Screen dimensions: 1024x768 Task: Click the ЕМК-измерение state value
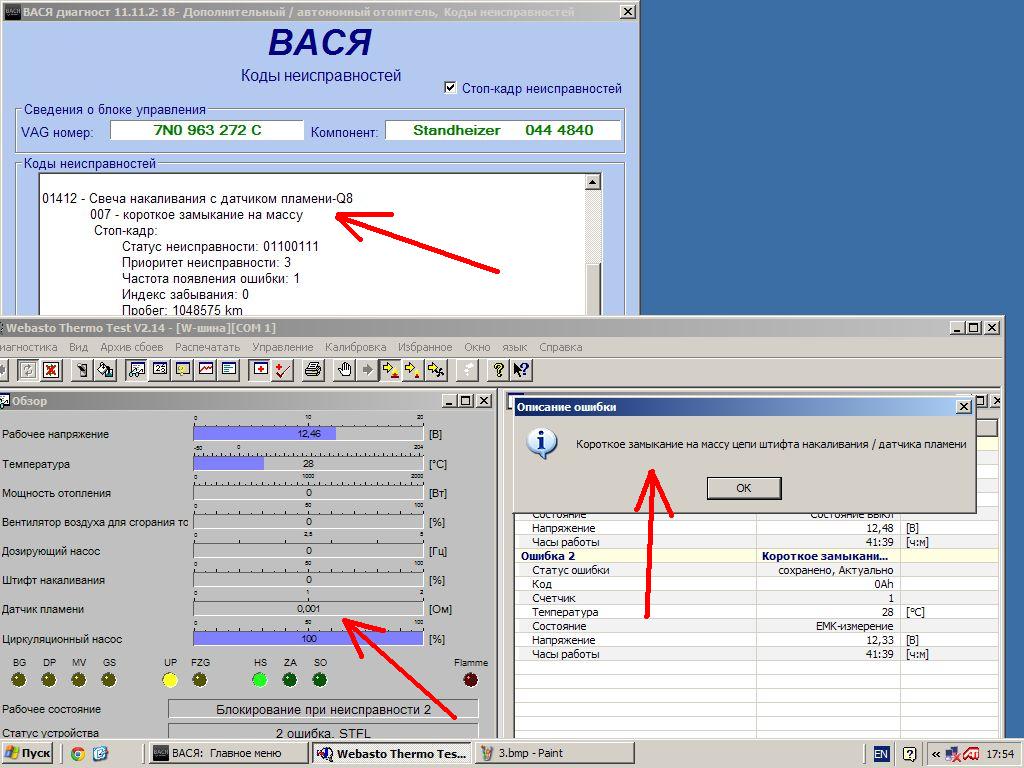click(854, 626)
